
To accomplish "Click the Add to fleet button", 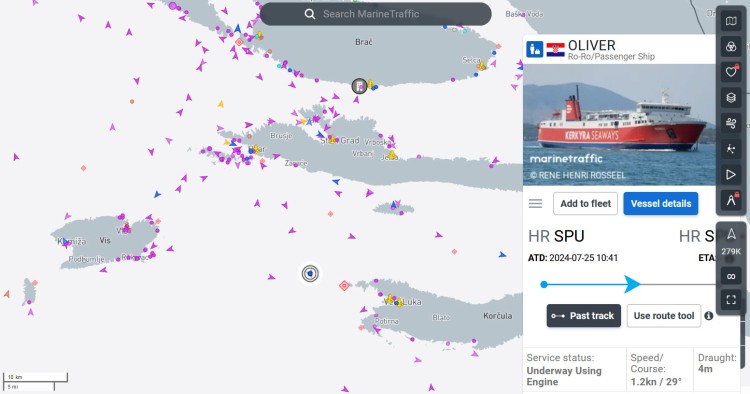I will click(585, 204).
